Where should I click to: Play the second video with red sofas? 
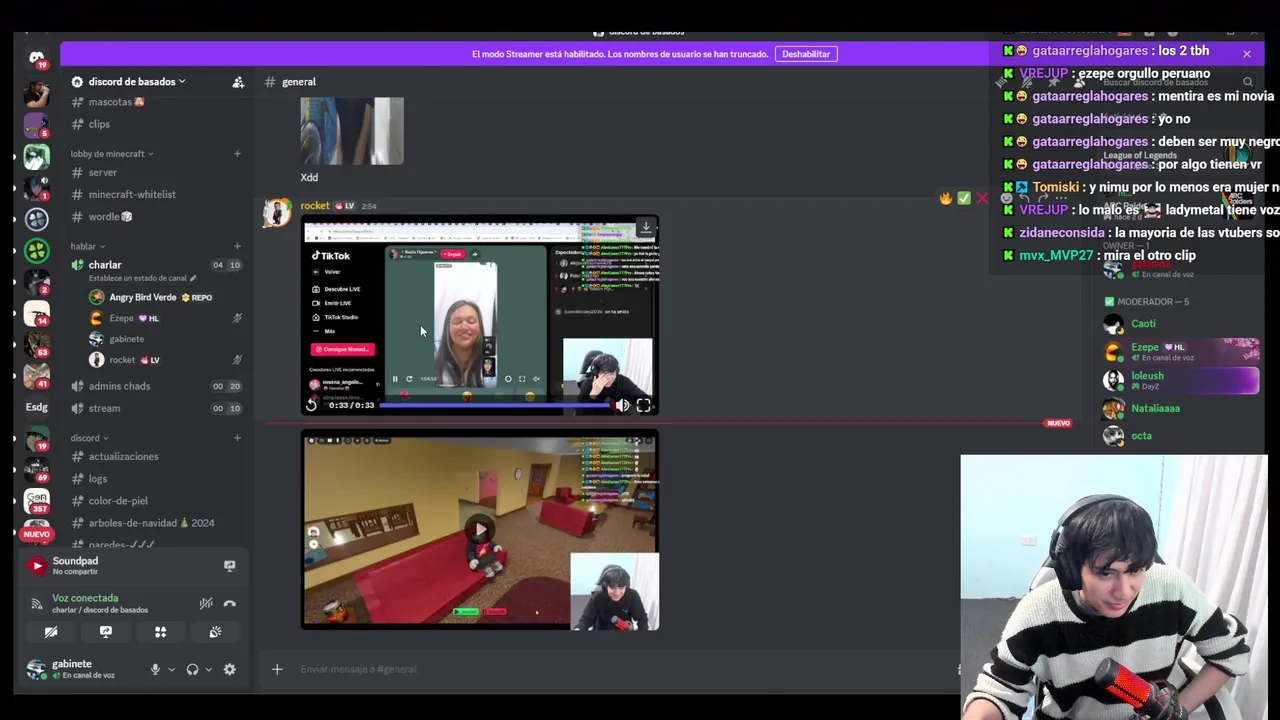pyautogui.click(x=480, y=530)
